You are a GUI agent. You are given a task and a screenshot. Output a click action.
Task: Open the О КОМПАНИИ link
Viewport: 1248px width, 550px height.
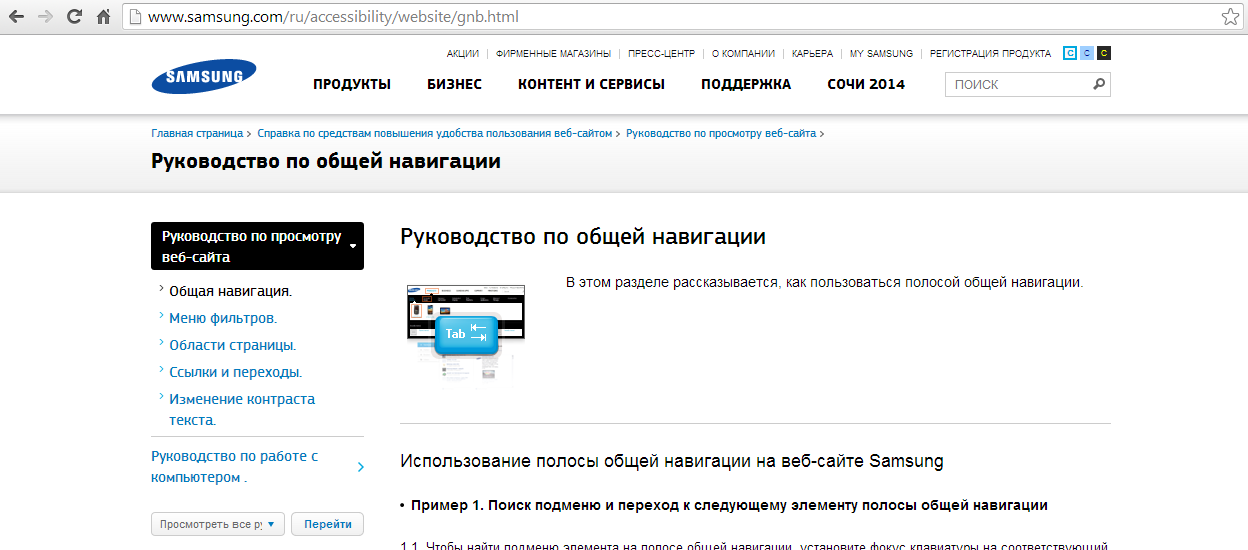tap(743, 54)
